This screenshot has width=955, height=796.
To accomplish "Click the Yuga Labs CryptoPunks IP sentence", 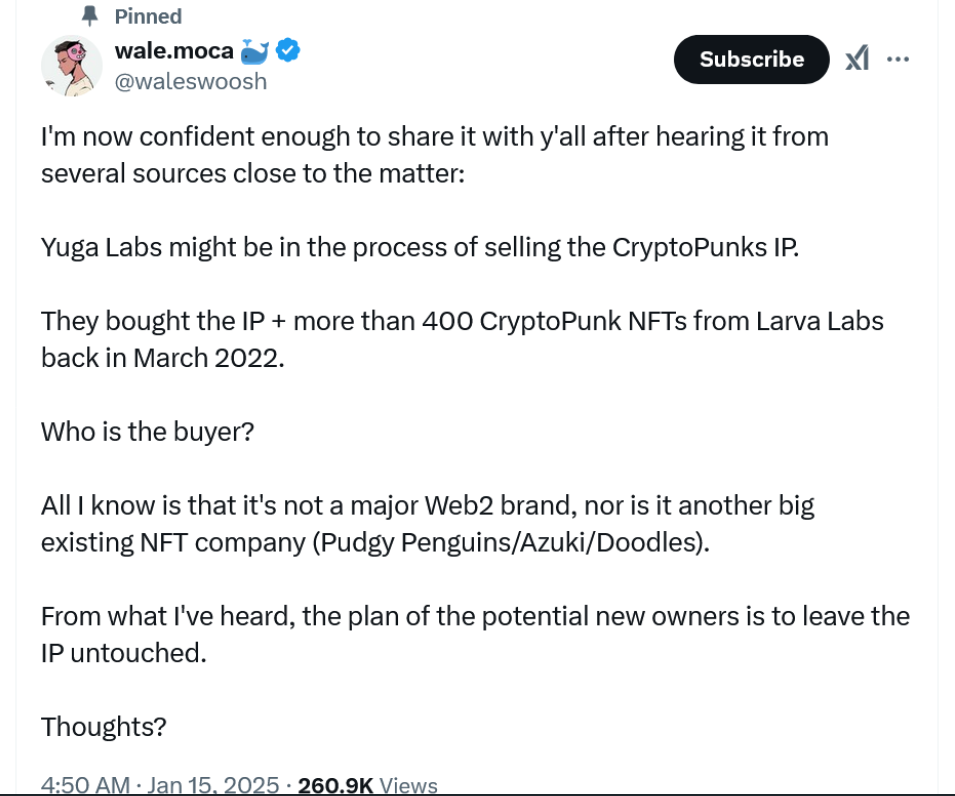I will click(x=420, y=247).
